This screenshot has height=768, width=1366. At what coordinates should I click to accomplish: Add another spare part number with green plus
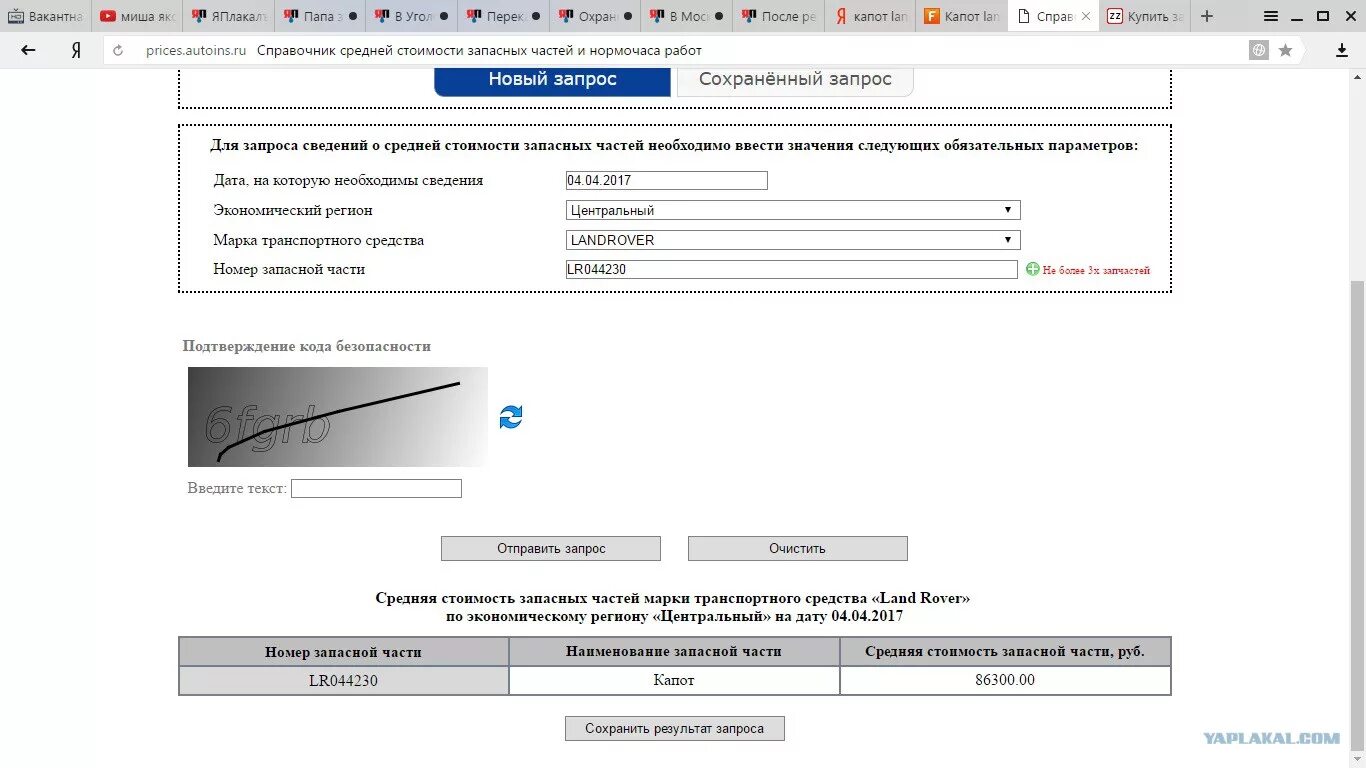click(x=1033, y=269)
